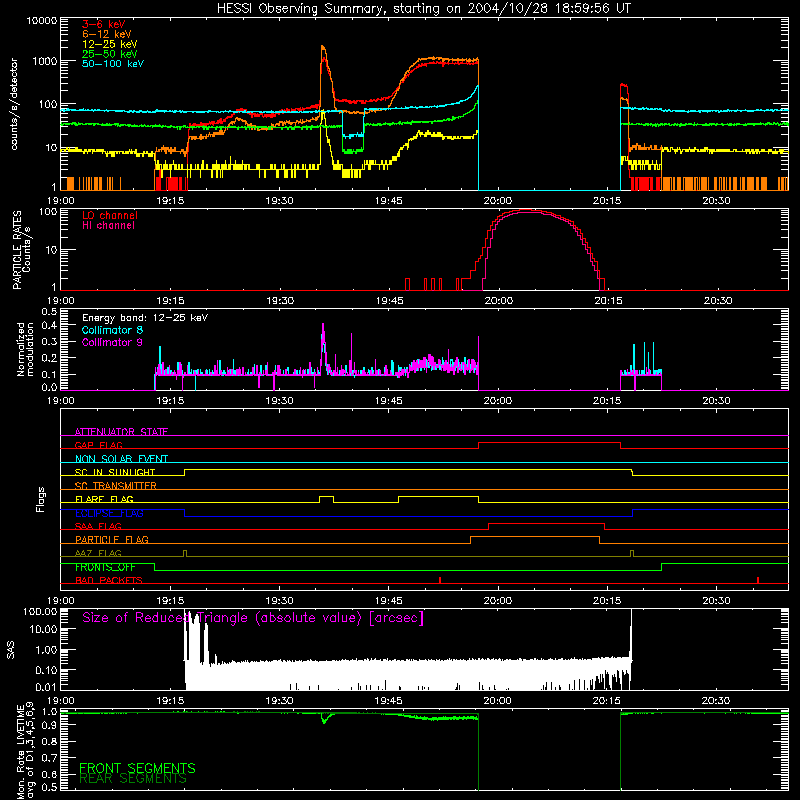Select the 25-50 keV legend label
Viewport: 800px width, 800px height.
109,54
